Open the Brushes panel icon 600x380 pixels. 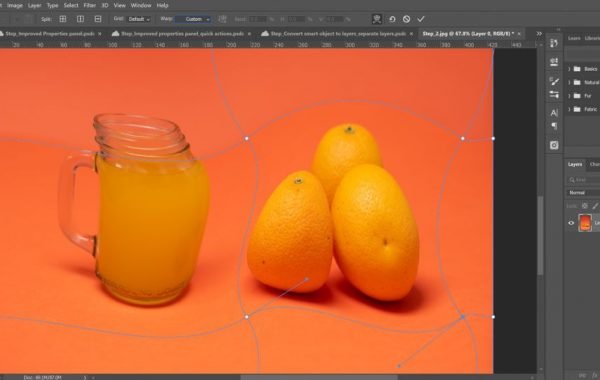coord(554,81)
